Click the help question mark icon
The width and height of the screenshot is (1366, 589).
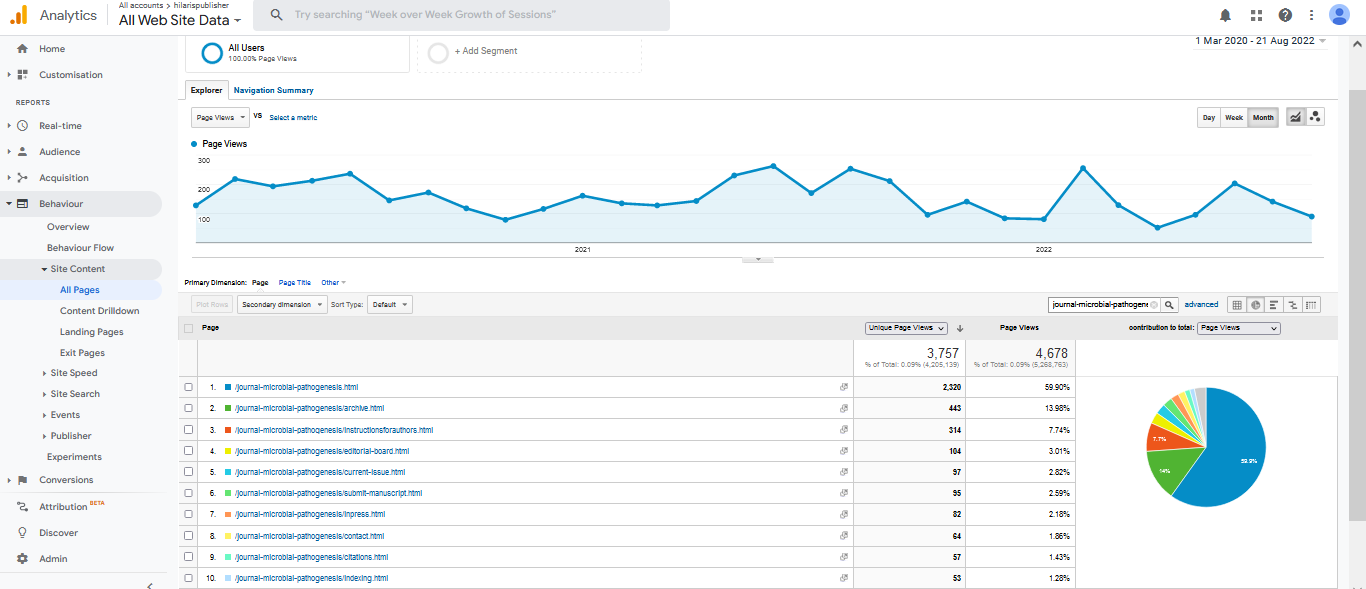(1285, 15)
